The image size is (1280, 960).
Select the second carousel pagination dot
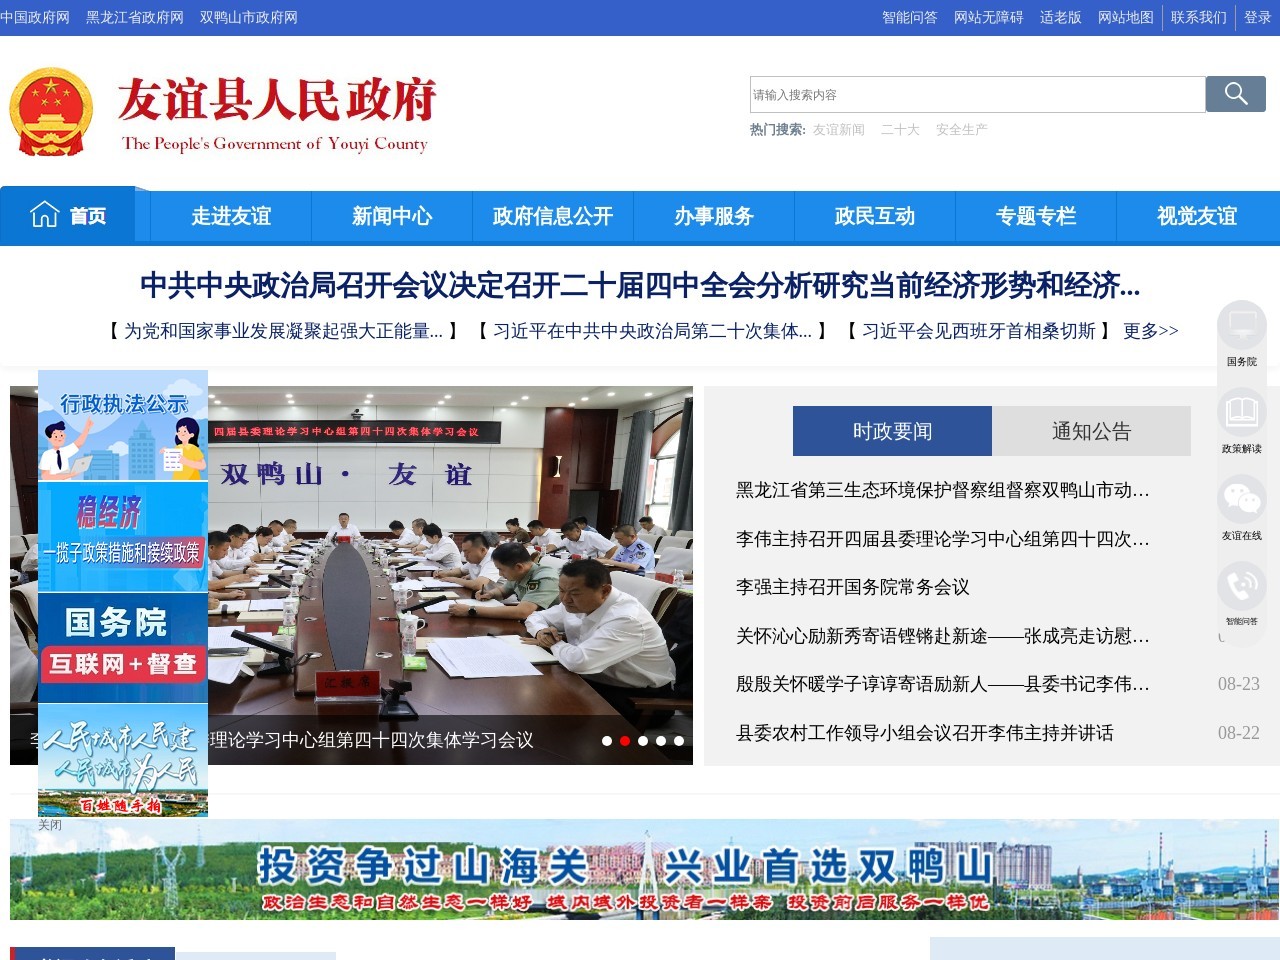coord(625,741)
